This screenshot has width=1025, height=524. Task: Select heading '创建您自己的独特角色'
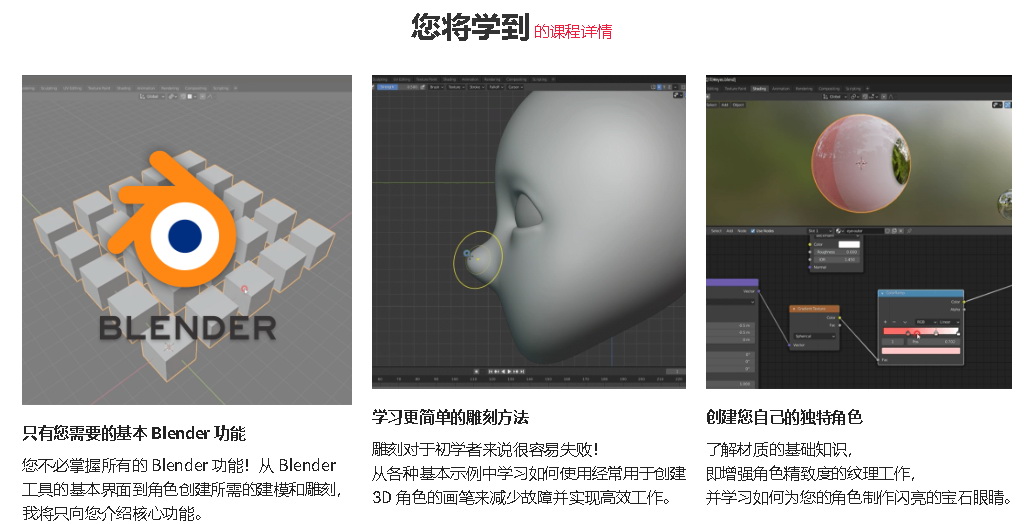[784, 418]
